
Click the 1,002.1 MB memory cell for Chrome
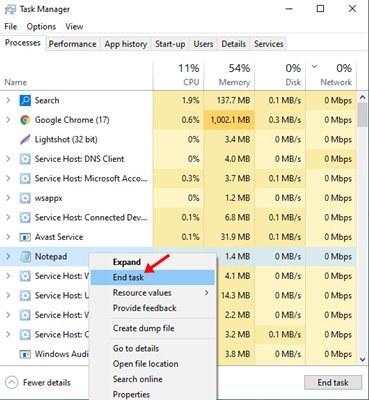coord(229,120)
